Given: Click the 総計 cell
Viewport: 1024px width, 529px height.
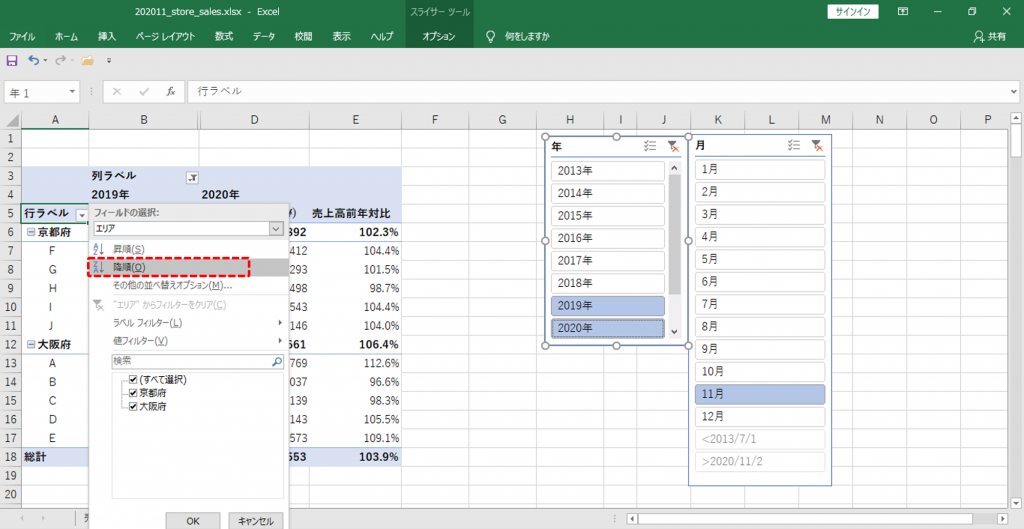Looking at the screenshot, I should coord(55,457).
